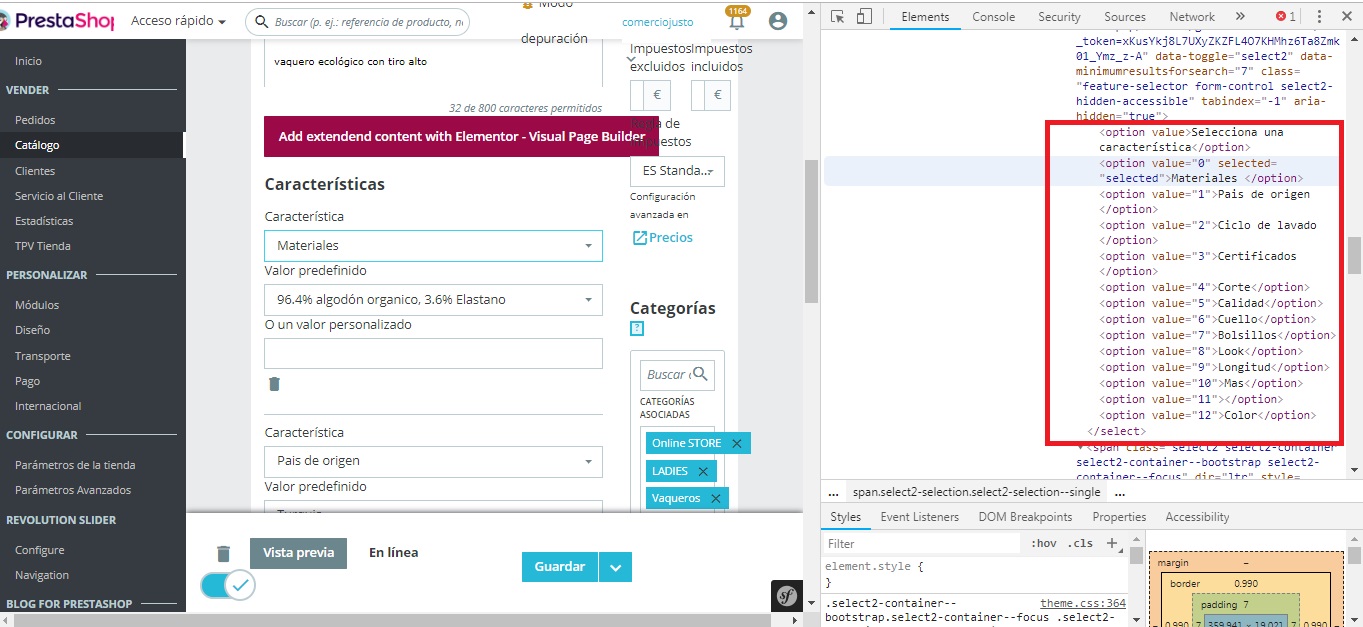Add new style rule plus icon
Image resolution: width=1363 pixels, height=627 pixels.
(x=1112, y=543)
